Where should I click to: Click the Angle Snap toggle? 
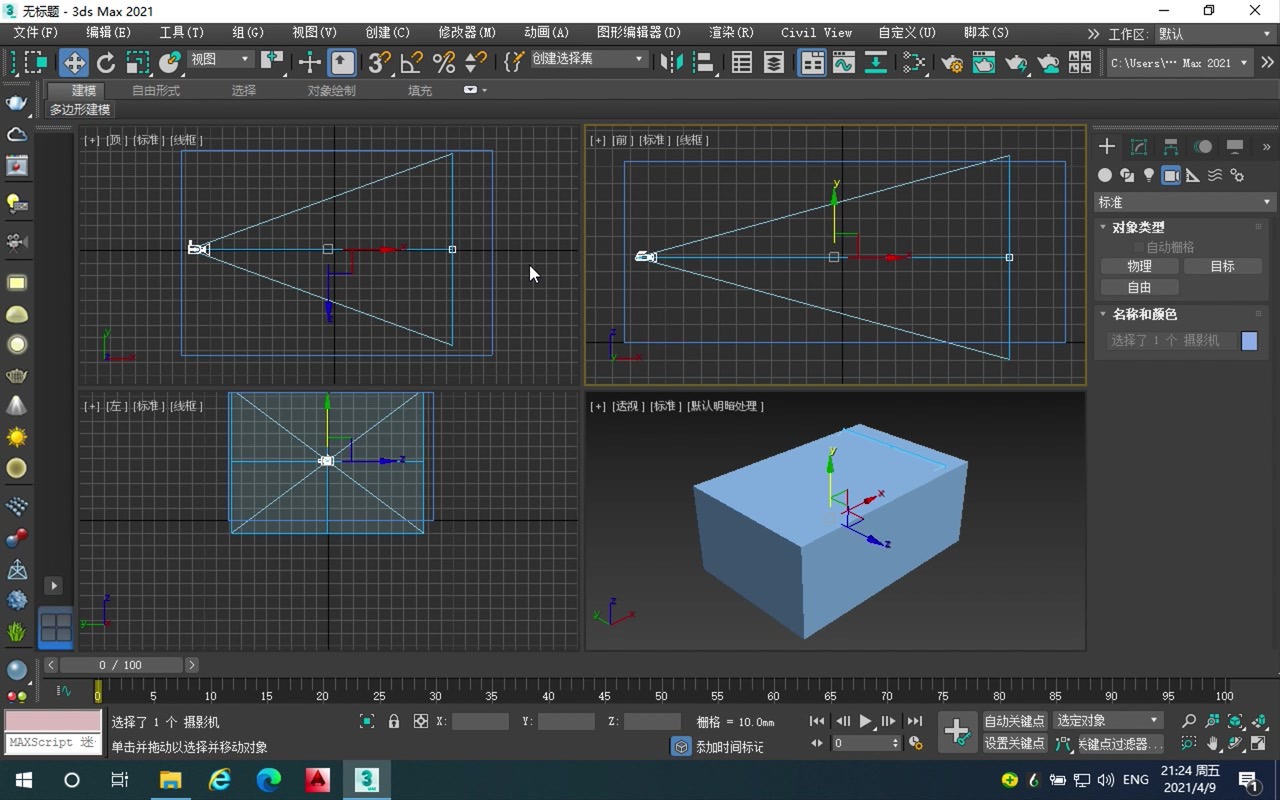pyautogui.click(x=411, y=62)
